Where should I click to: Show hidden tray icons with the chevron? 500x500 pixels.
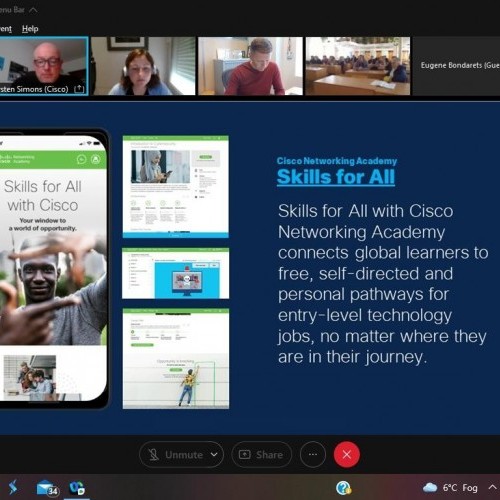point(492,487)
